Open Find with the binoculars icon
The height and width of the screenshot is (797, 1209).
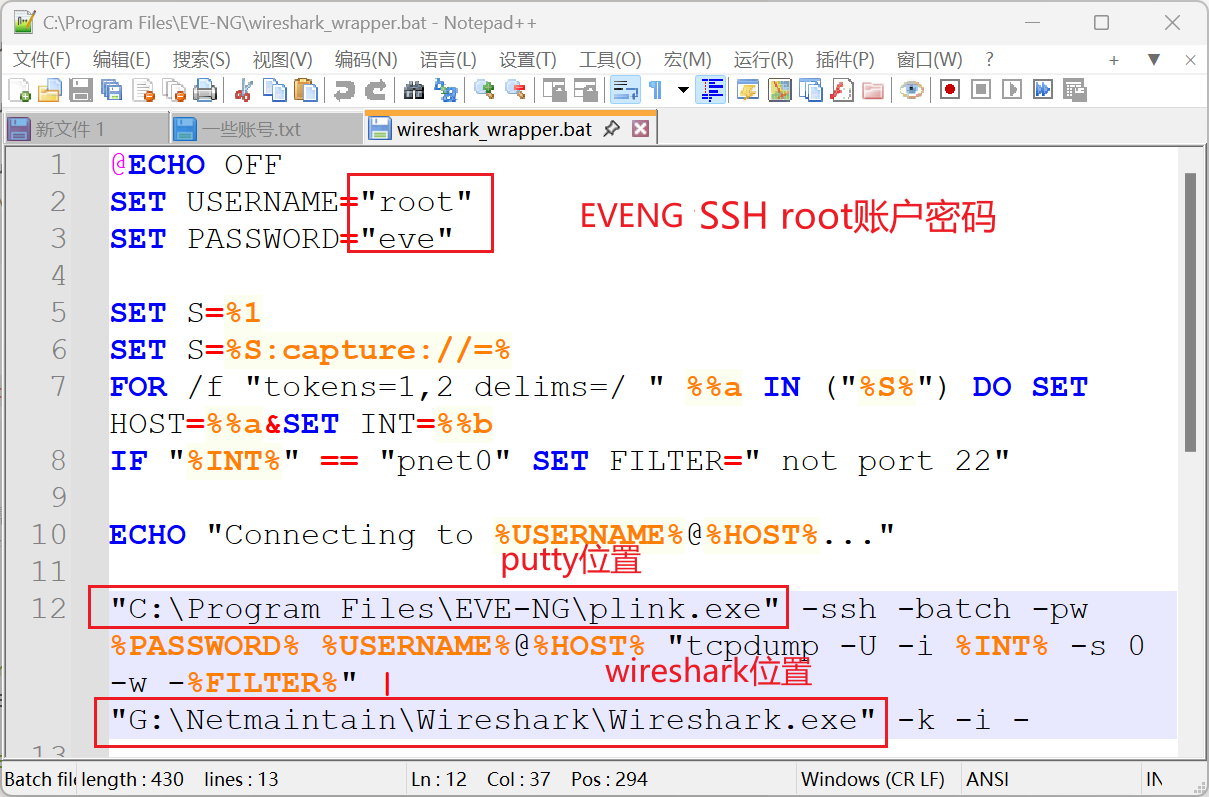coord(414,91)
